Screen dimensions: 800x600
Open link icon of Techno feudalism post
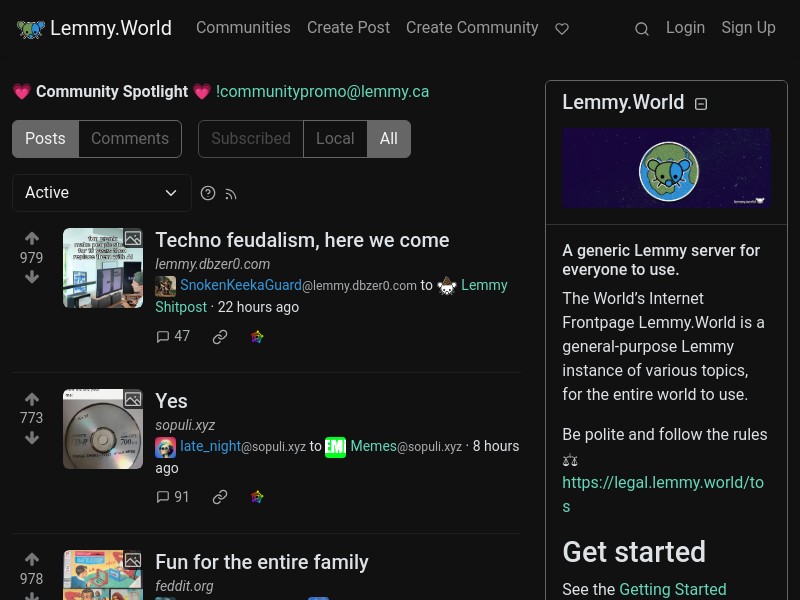[220, 337]
